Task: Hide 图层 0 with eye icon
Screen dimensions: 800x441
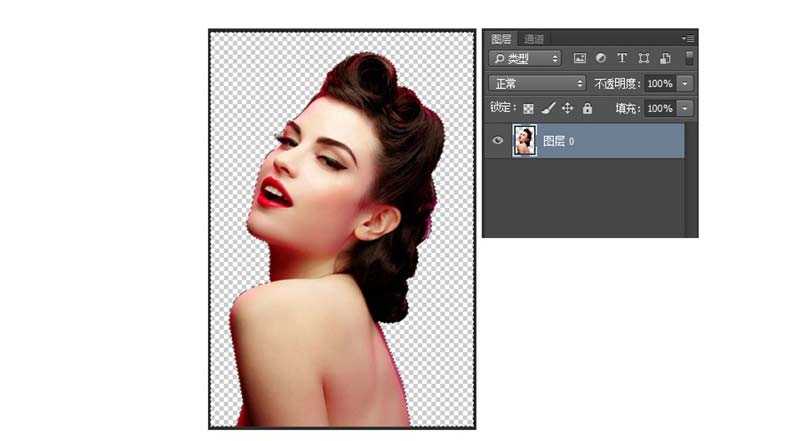Action: [x=498, y=140]
